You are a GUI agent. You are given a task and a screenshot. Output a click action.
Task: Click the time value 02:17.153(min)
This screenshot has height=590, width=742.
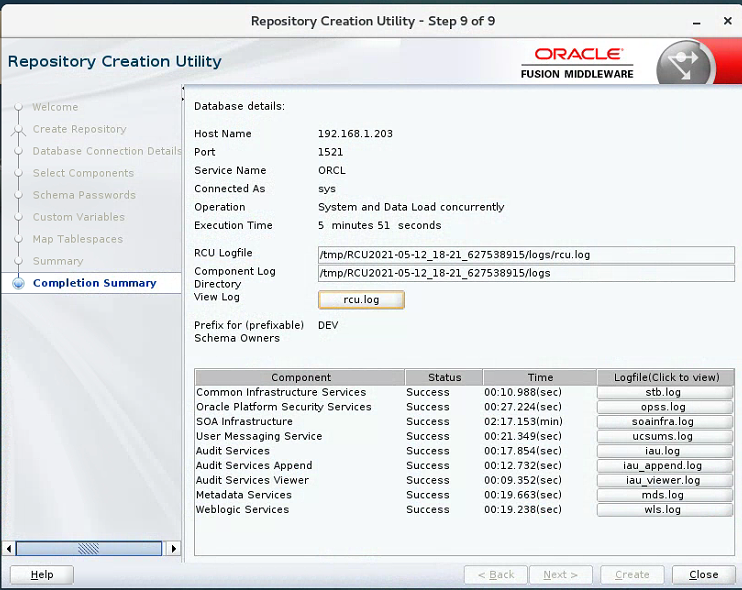click(523, 422)
